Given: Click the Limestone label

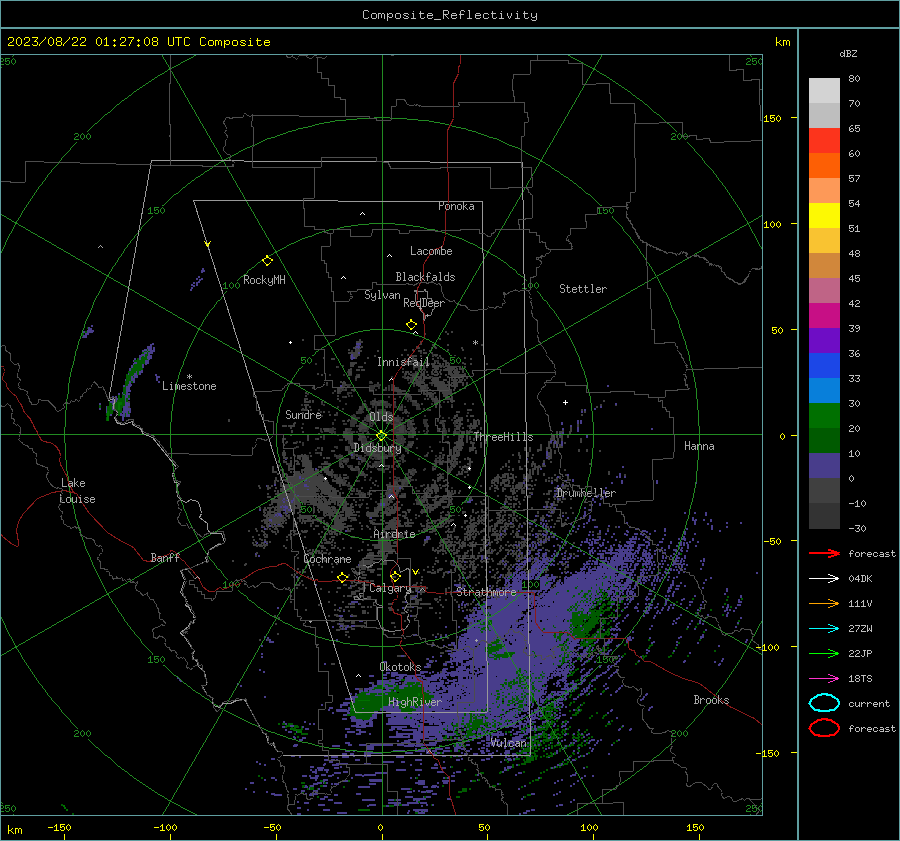Looking at the screenshot, I should (x=189, y=386).
